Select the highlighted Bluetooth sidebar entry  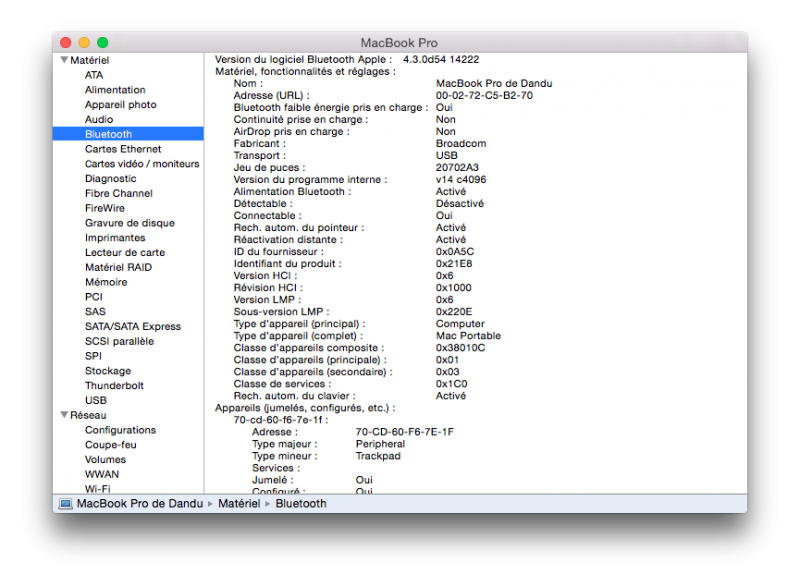(x=128, y=134)
